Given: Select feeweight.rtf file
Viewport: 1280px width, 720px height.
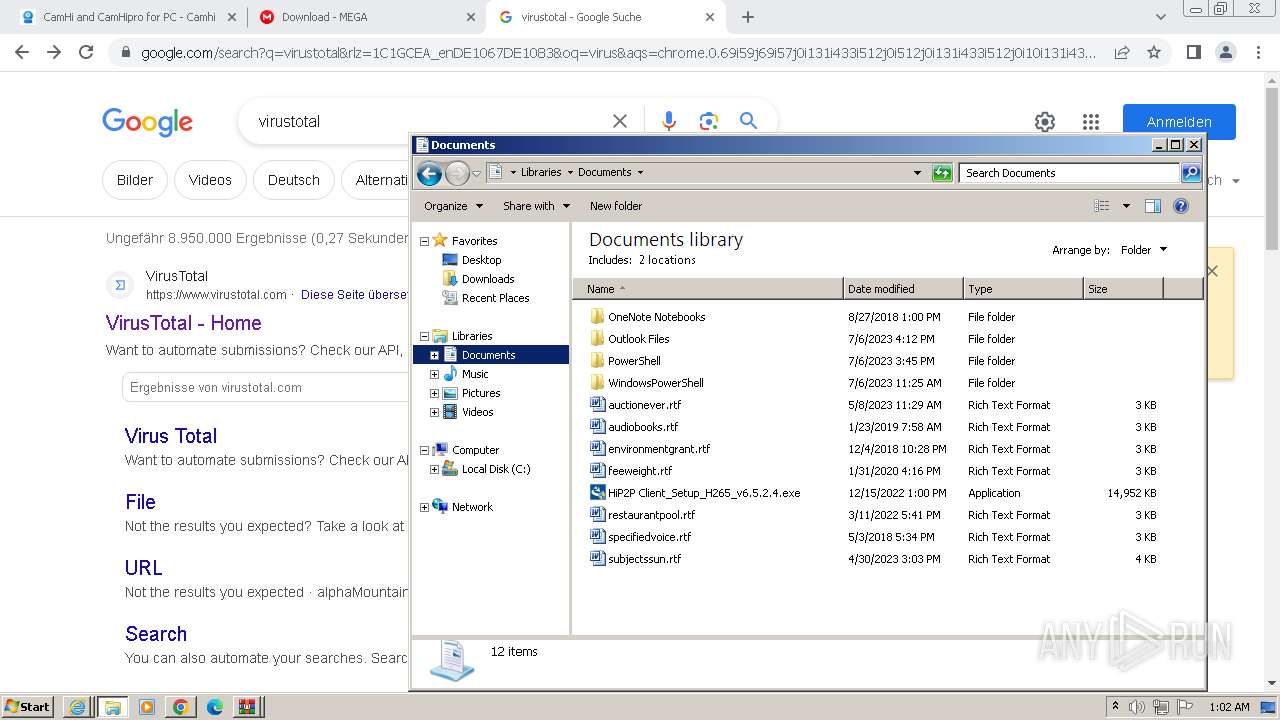Looking at the screenshot, I should pos(640,471).
